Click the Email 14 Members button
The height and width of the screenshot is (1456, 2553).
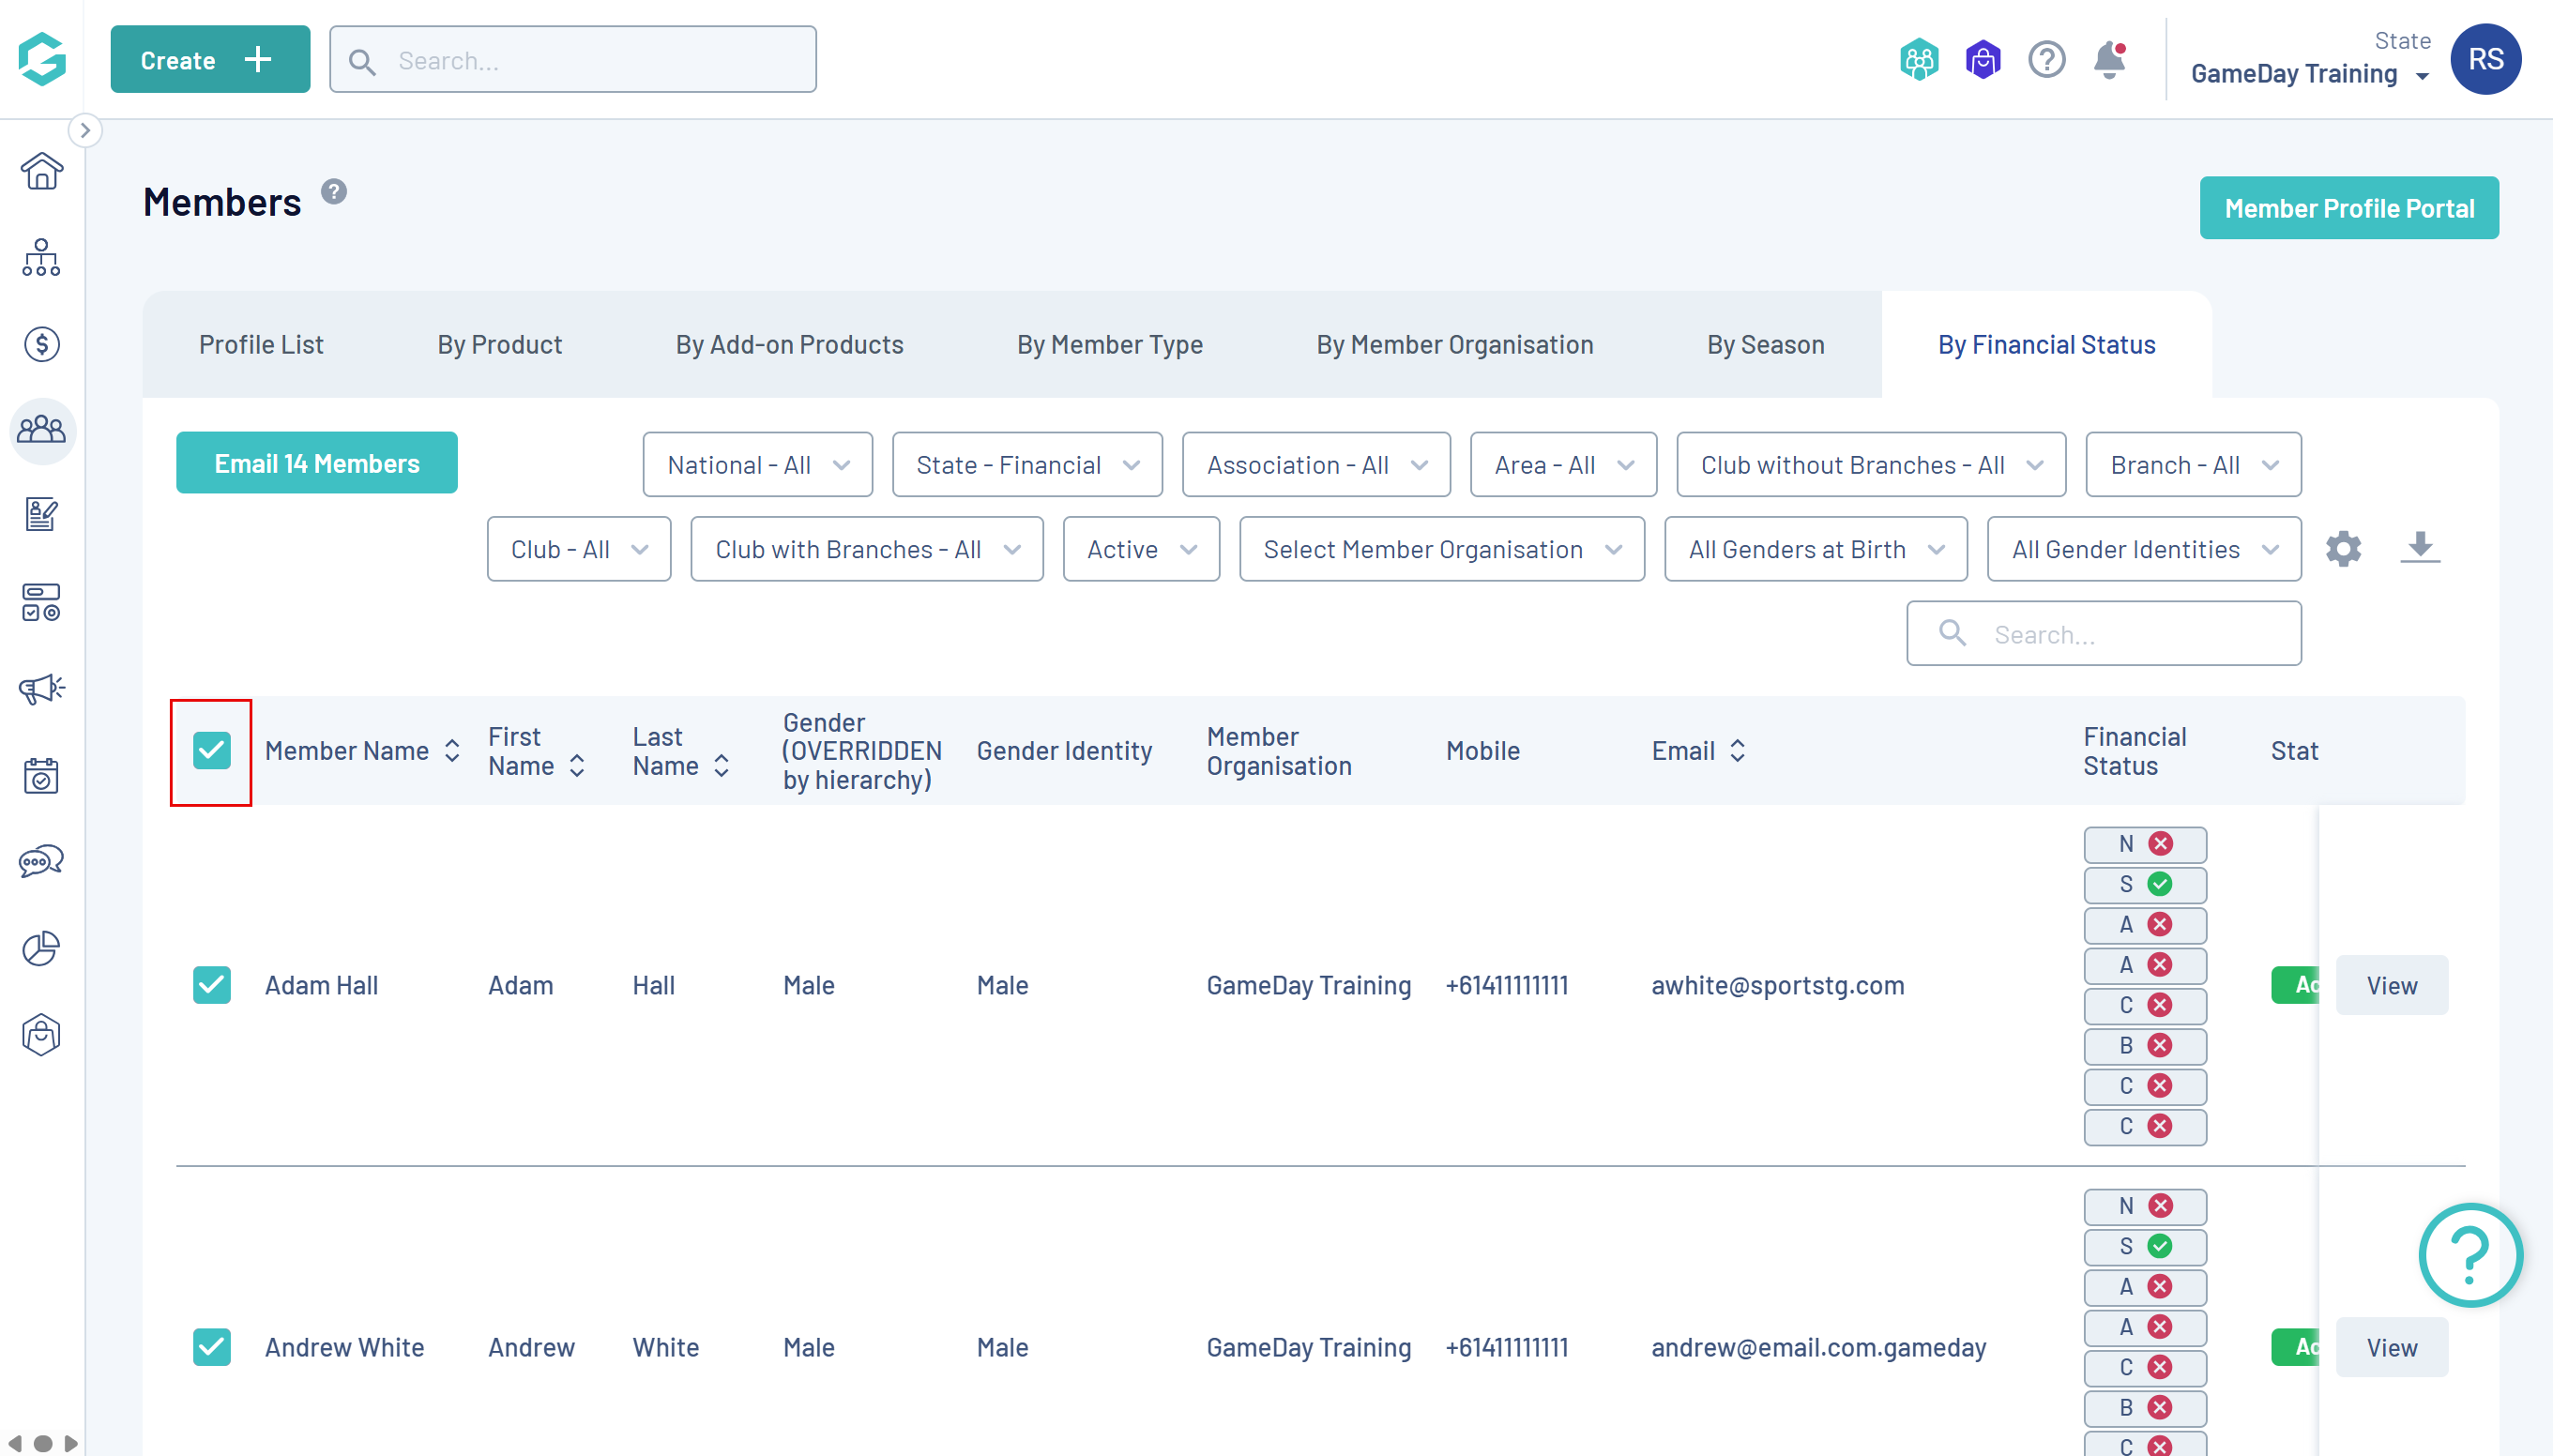[316, 463]
